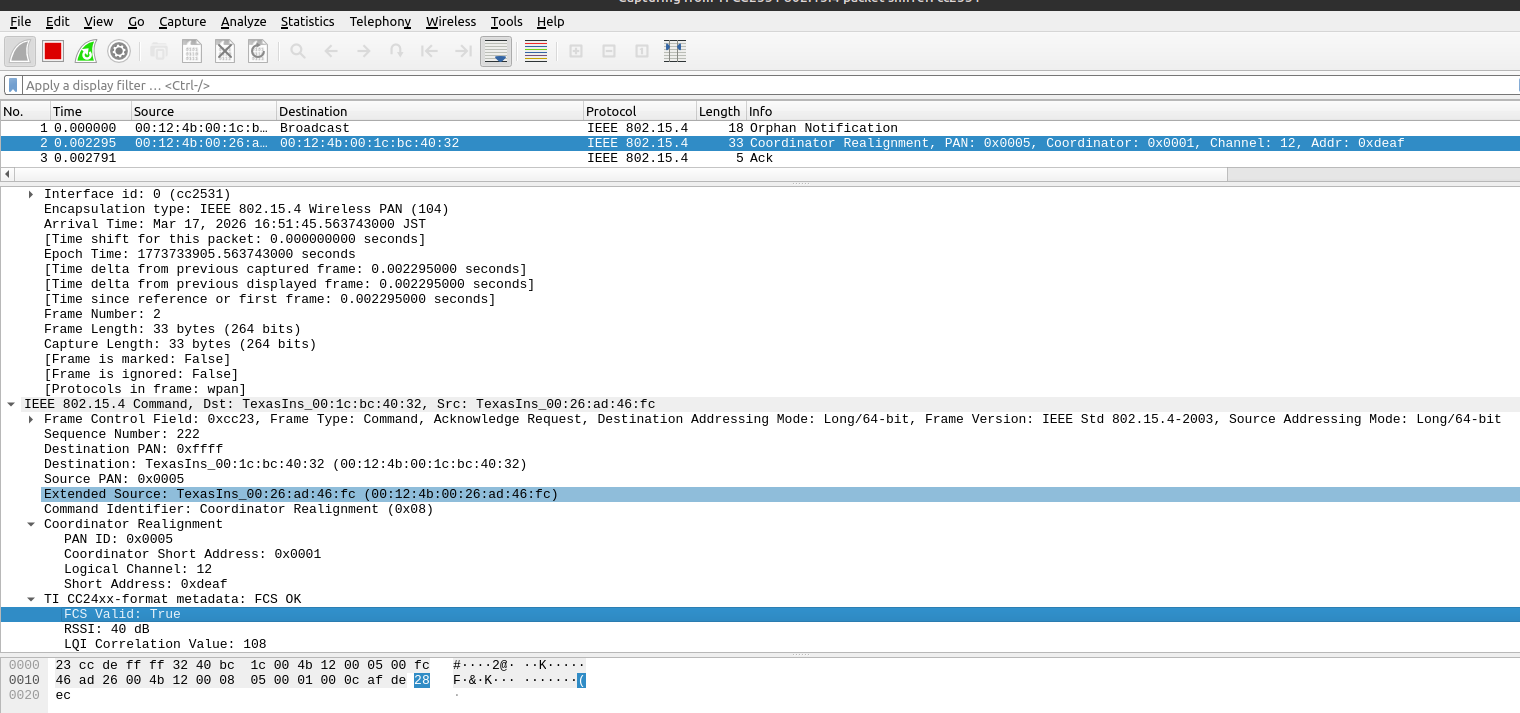Screen dimensions: 1520x713
Task: Click go to specified packet icon
Action: click(397, 51)
